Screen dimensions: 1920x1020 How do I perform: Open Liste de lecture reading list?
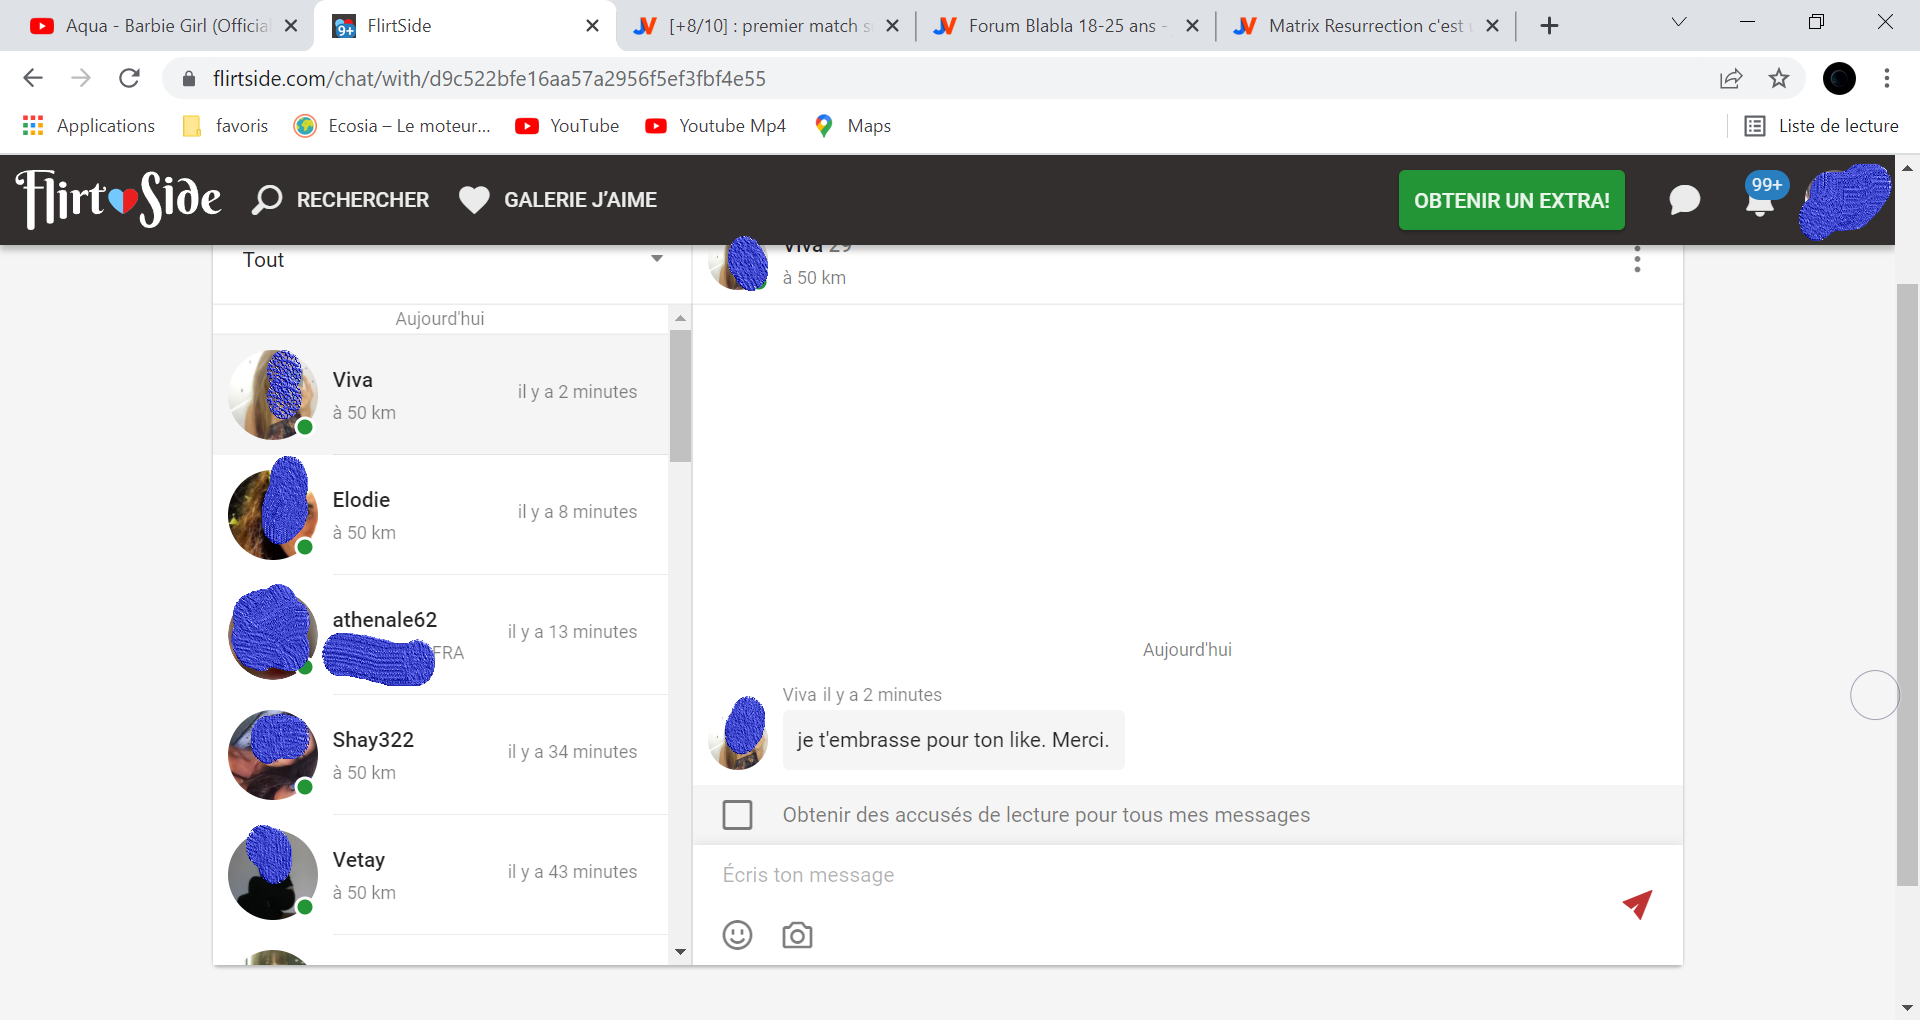(x=1821, y=126)
